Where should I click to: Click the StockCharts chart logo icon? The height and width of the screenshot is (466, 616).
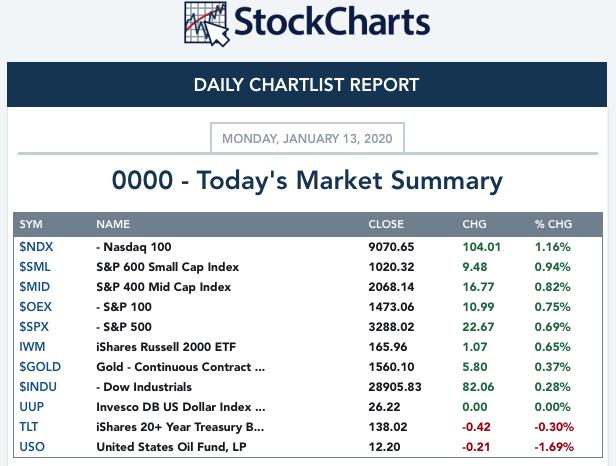pos(207,24)
